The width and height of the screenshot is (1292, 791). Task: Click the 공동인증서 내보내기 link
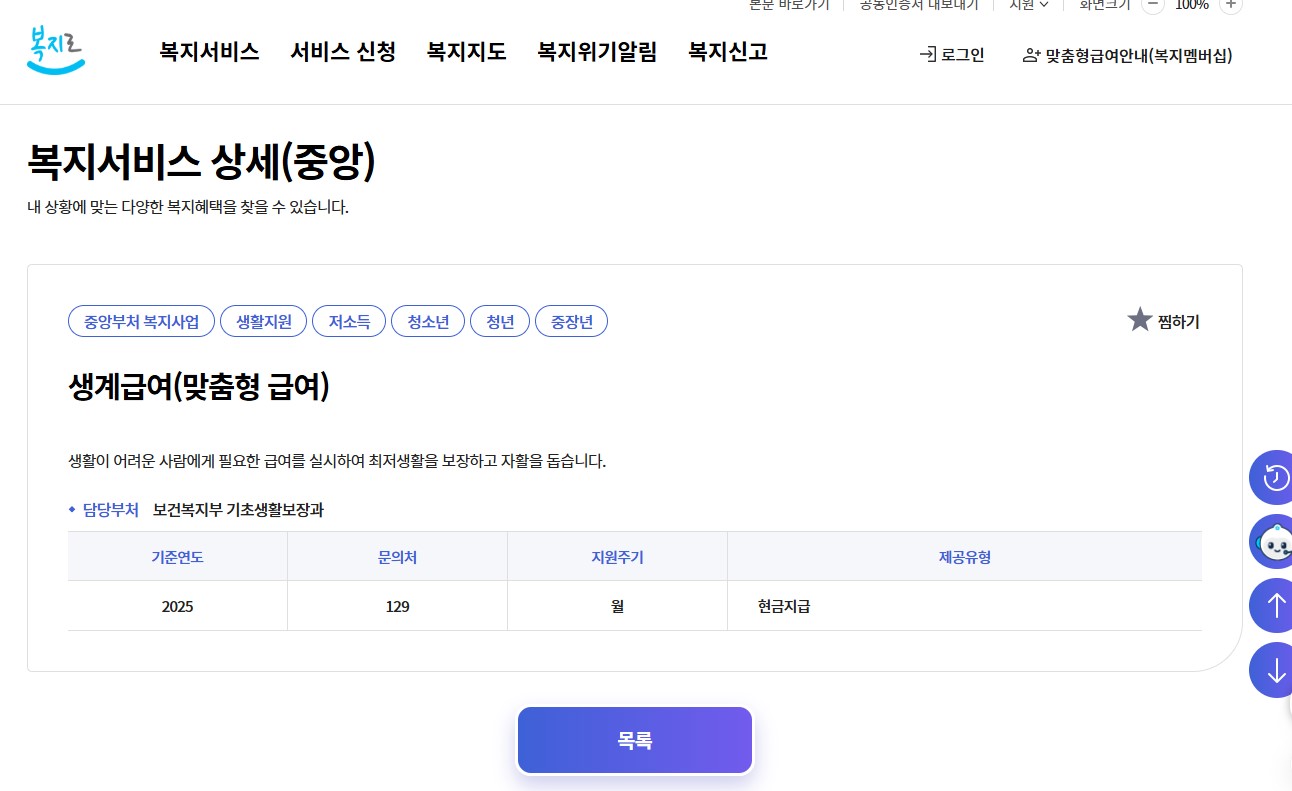pos(917,5)
